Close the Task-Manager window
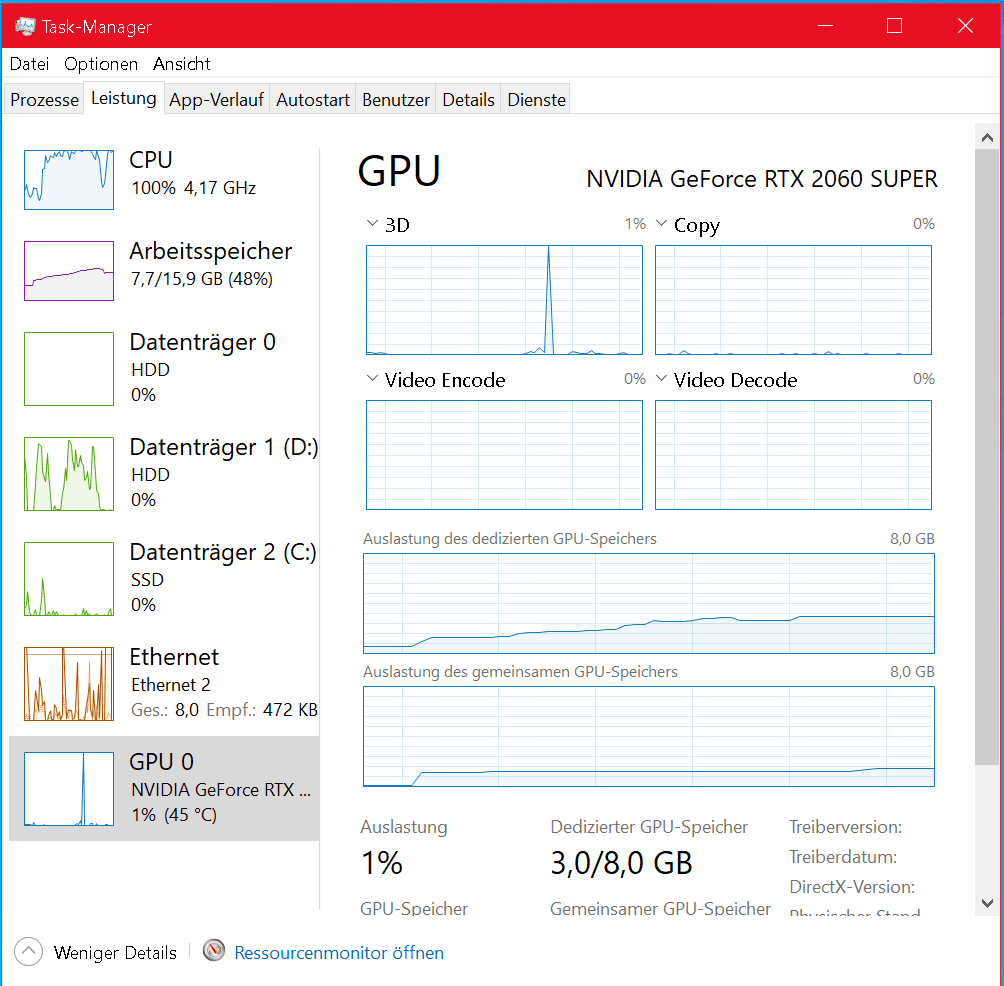 (x=966, y=26)
